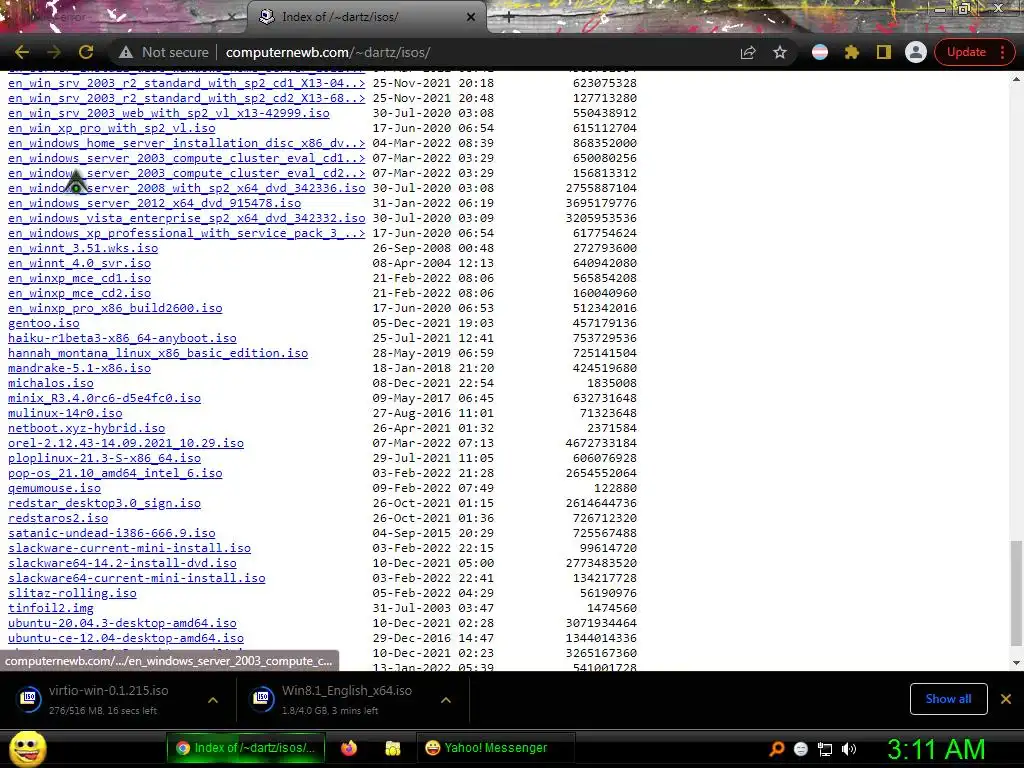This screenshot has width=1024, height=768.
Task: Click mandrake-5.1-x86.iso link
Action: coord(79,368)
